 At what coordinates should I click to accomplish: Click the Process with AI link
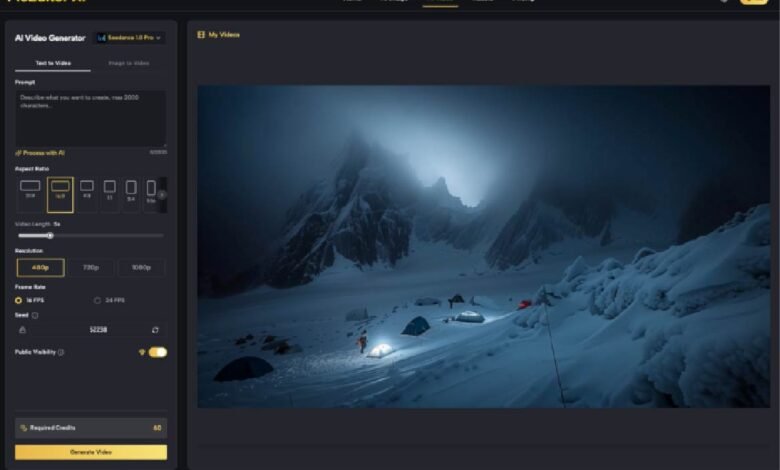[42, 153]
